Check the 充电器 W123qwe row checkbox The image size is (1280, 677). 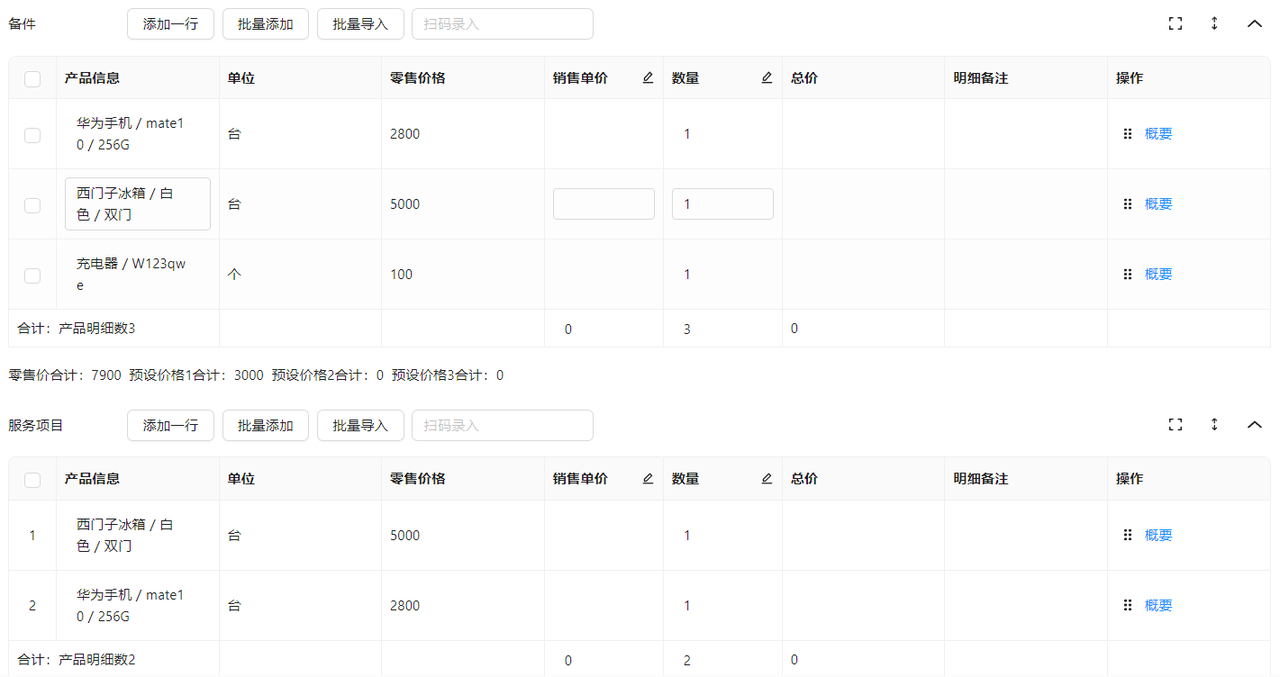(32, 275)
